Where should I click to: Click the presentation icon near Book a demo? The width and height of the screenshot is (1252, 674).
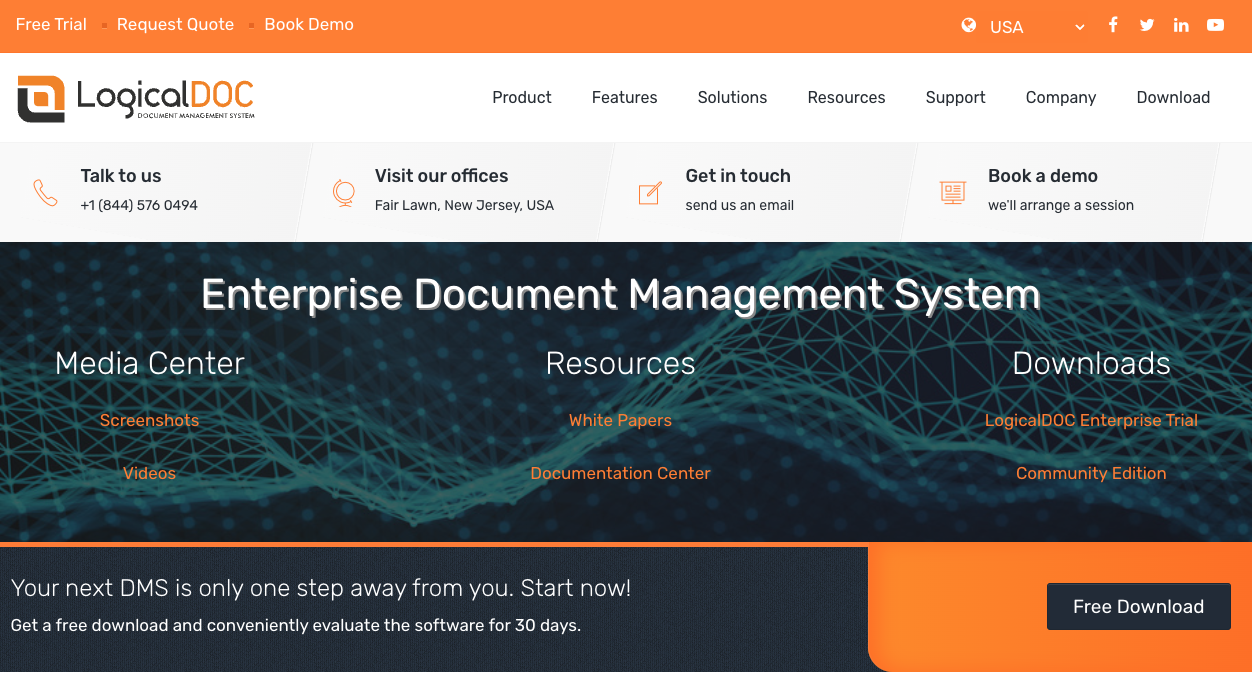click(x=953, y=192)
